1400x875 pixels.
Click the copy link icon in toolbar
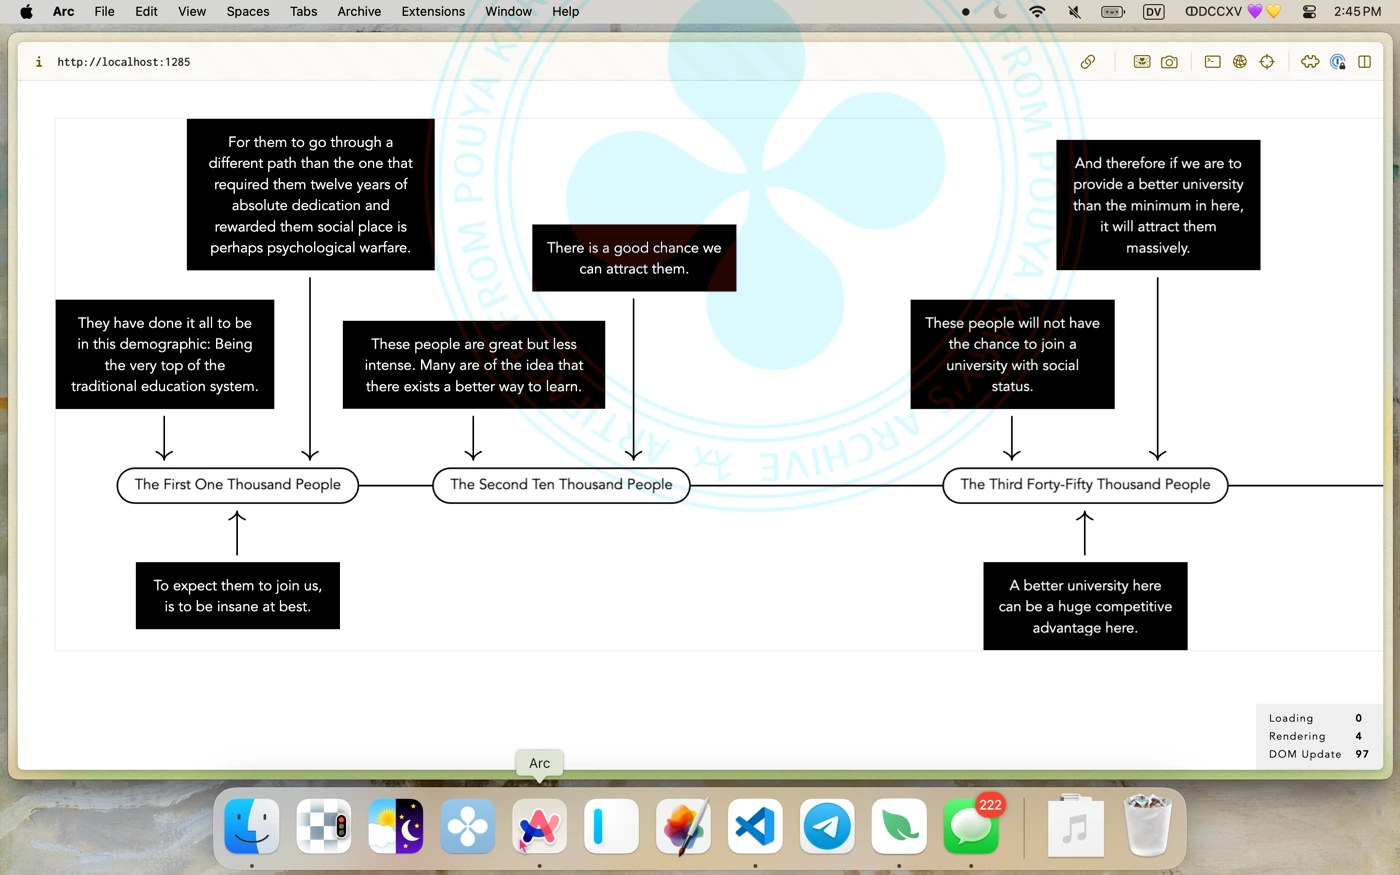(x=1088, y=62)
